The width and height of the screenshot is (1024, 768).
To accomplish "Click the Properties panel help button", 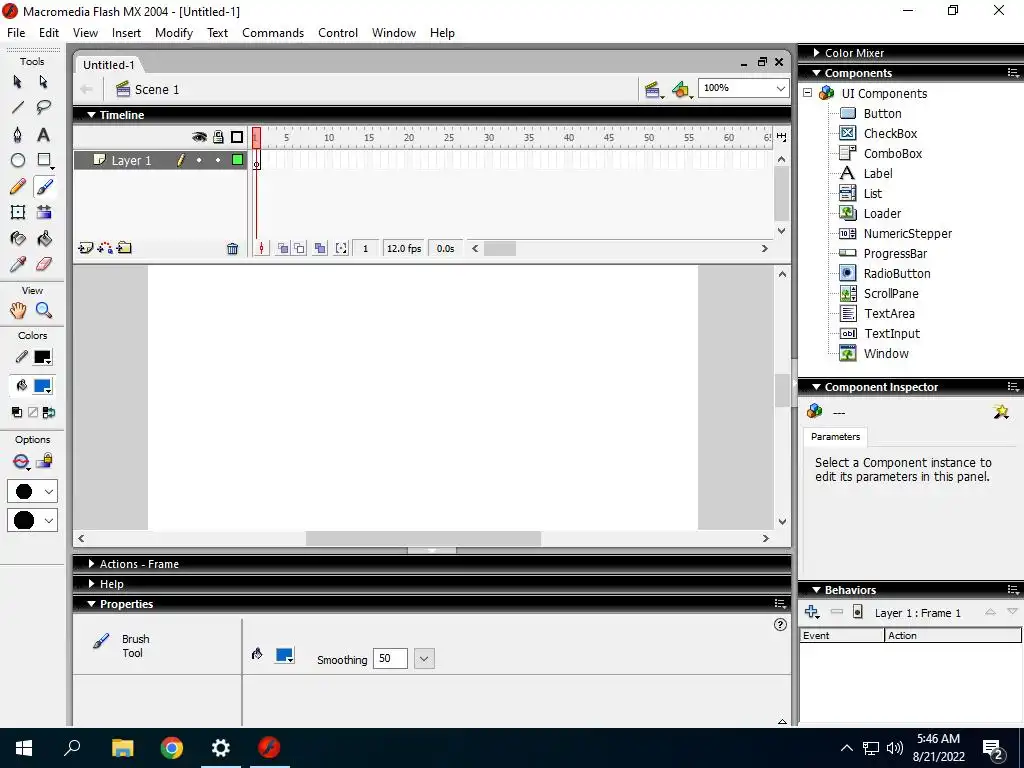I will [x=780, y=624].
